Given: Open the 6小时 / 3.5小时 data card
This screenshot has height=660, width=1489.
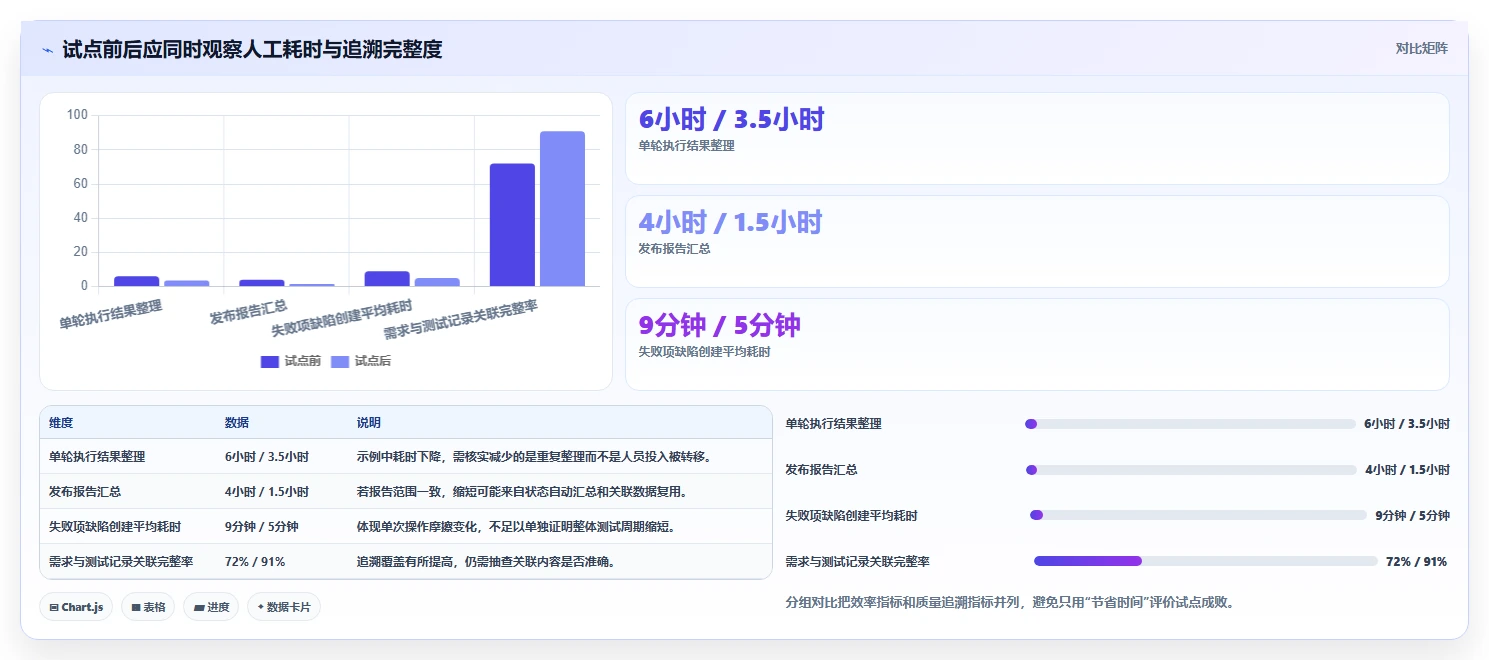Looking at the screenshot, I should 1037,139.
